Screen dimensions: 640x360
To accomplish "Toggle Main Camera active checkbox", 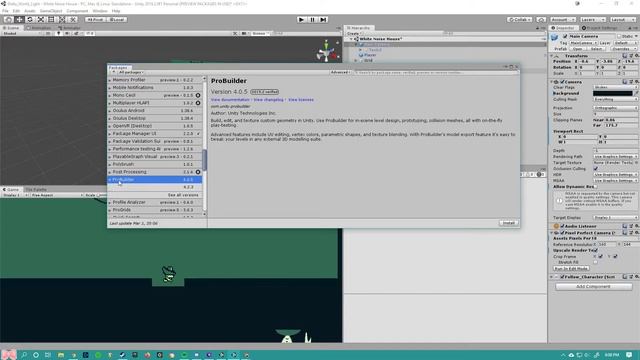I will pyautogui.click(x=565, y=36).
